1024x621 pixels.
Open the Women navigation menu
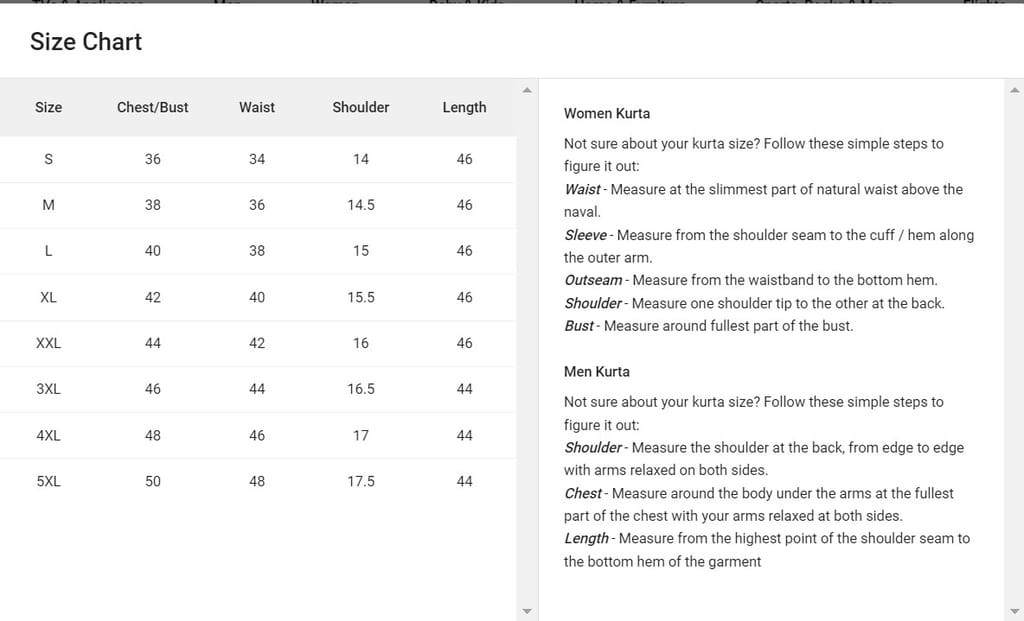[335, 4]
